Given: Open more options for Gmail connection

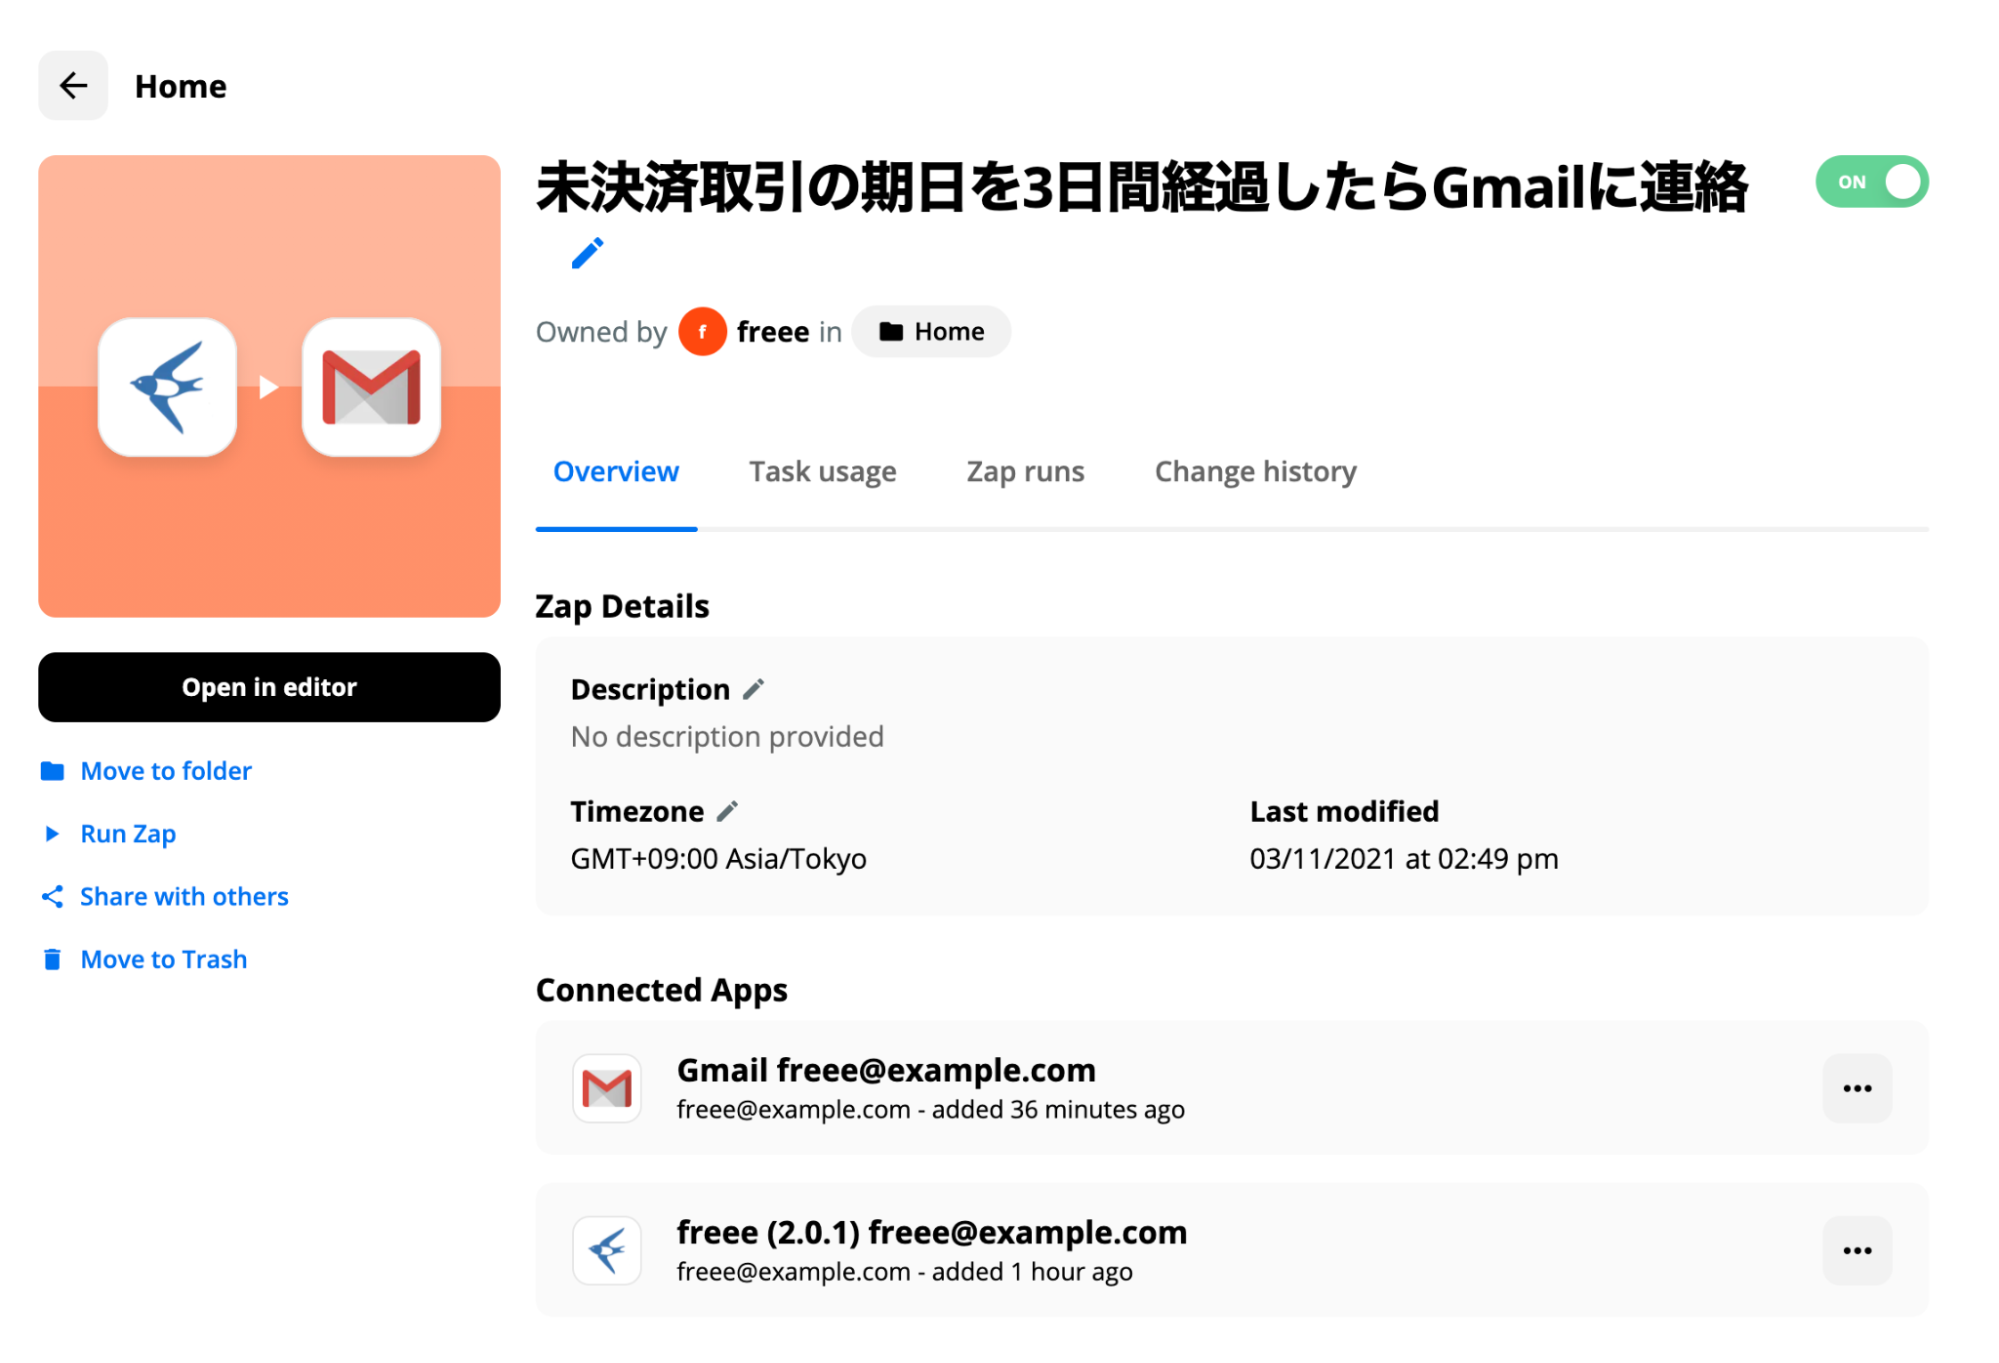Looking at the screenshot, I should (x=1857, y=1088).
